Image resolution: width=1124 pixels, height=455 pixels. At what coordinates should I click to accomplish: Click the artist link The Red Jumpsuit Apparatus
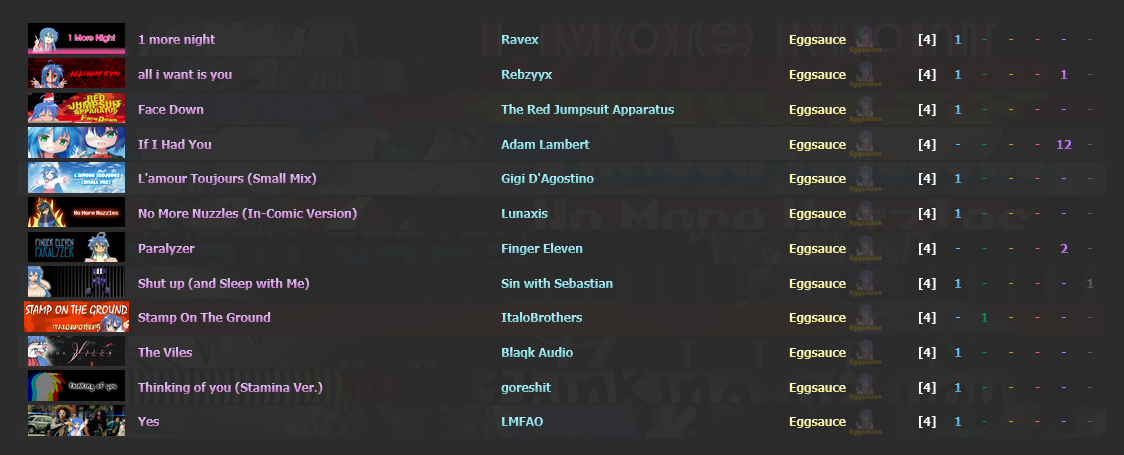(587, 110)
